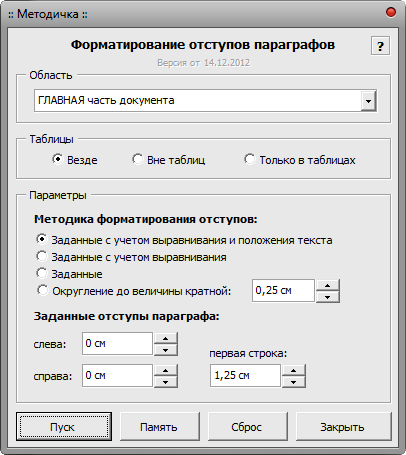Increase the rounding value with up arrow
The height and width of the screenshot is (455, 406).
point(328,285)
